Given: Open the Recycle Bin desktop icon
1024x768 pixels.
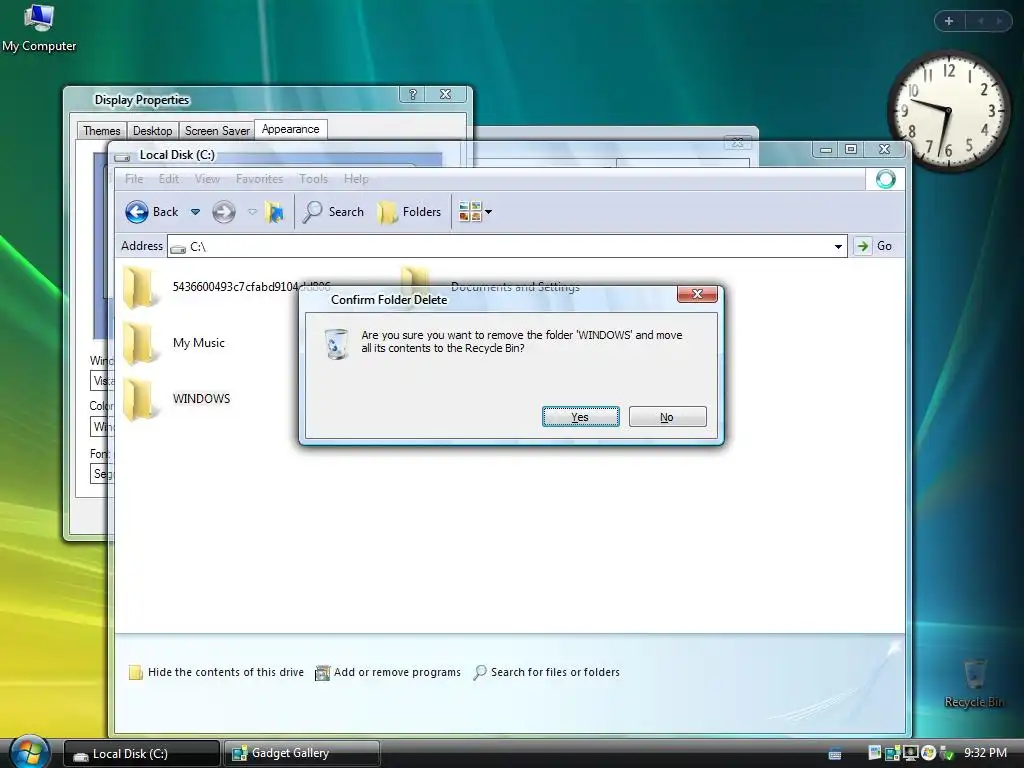Looking at the screenshot, I should coord(974,684).
